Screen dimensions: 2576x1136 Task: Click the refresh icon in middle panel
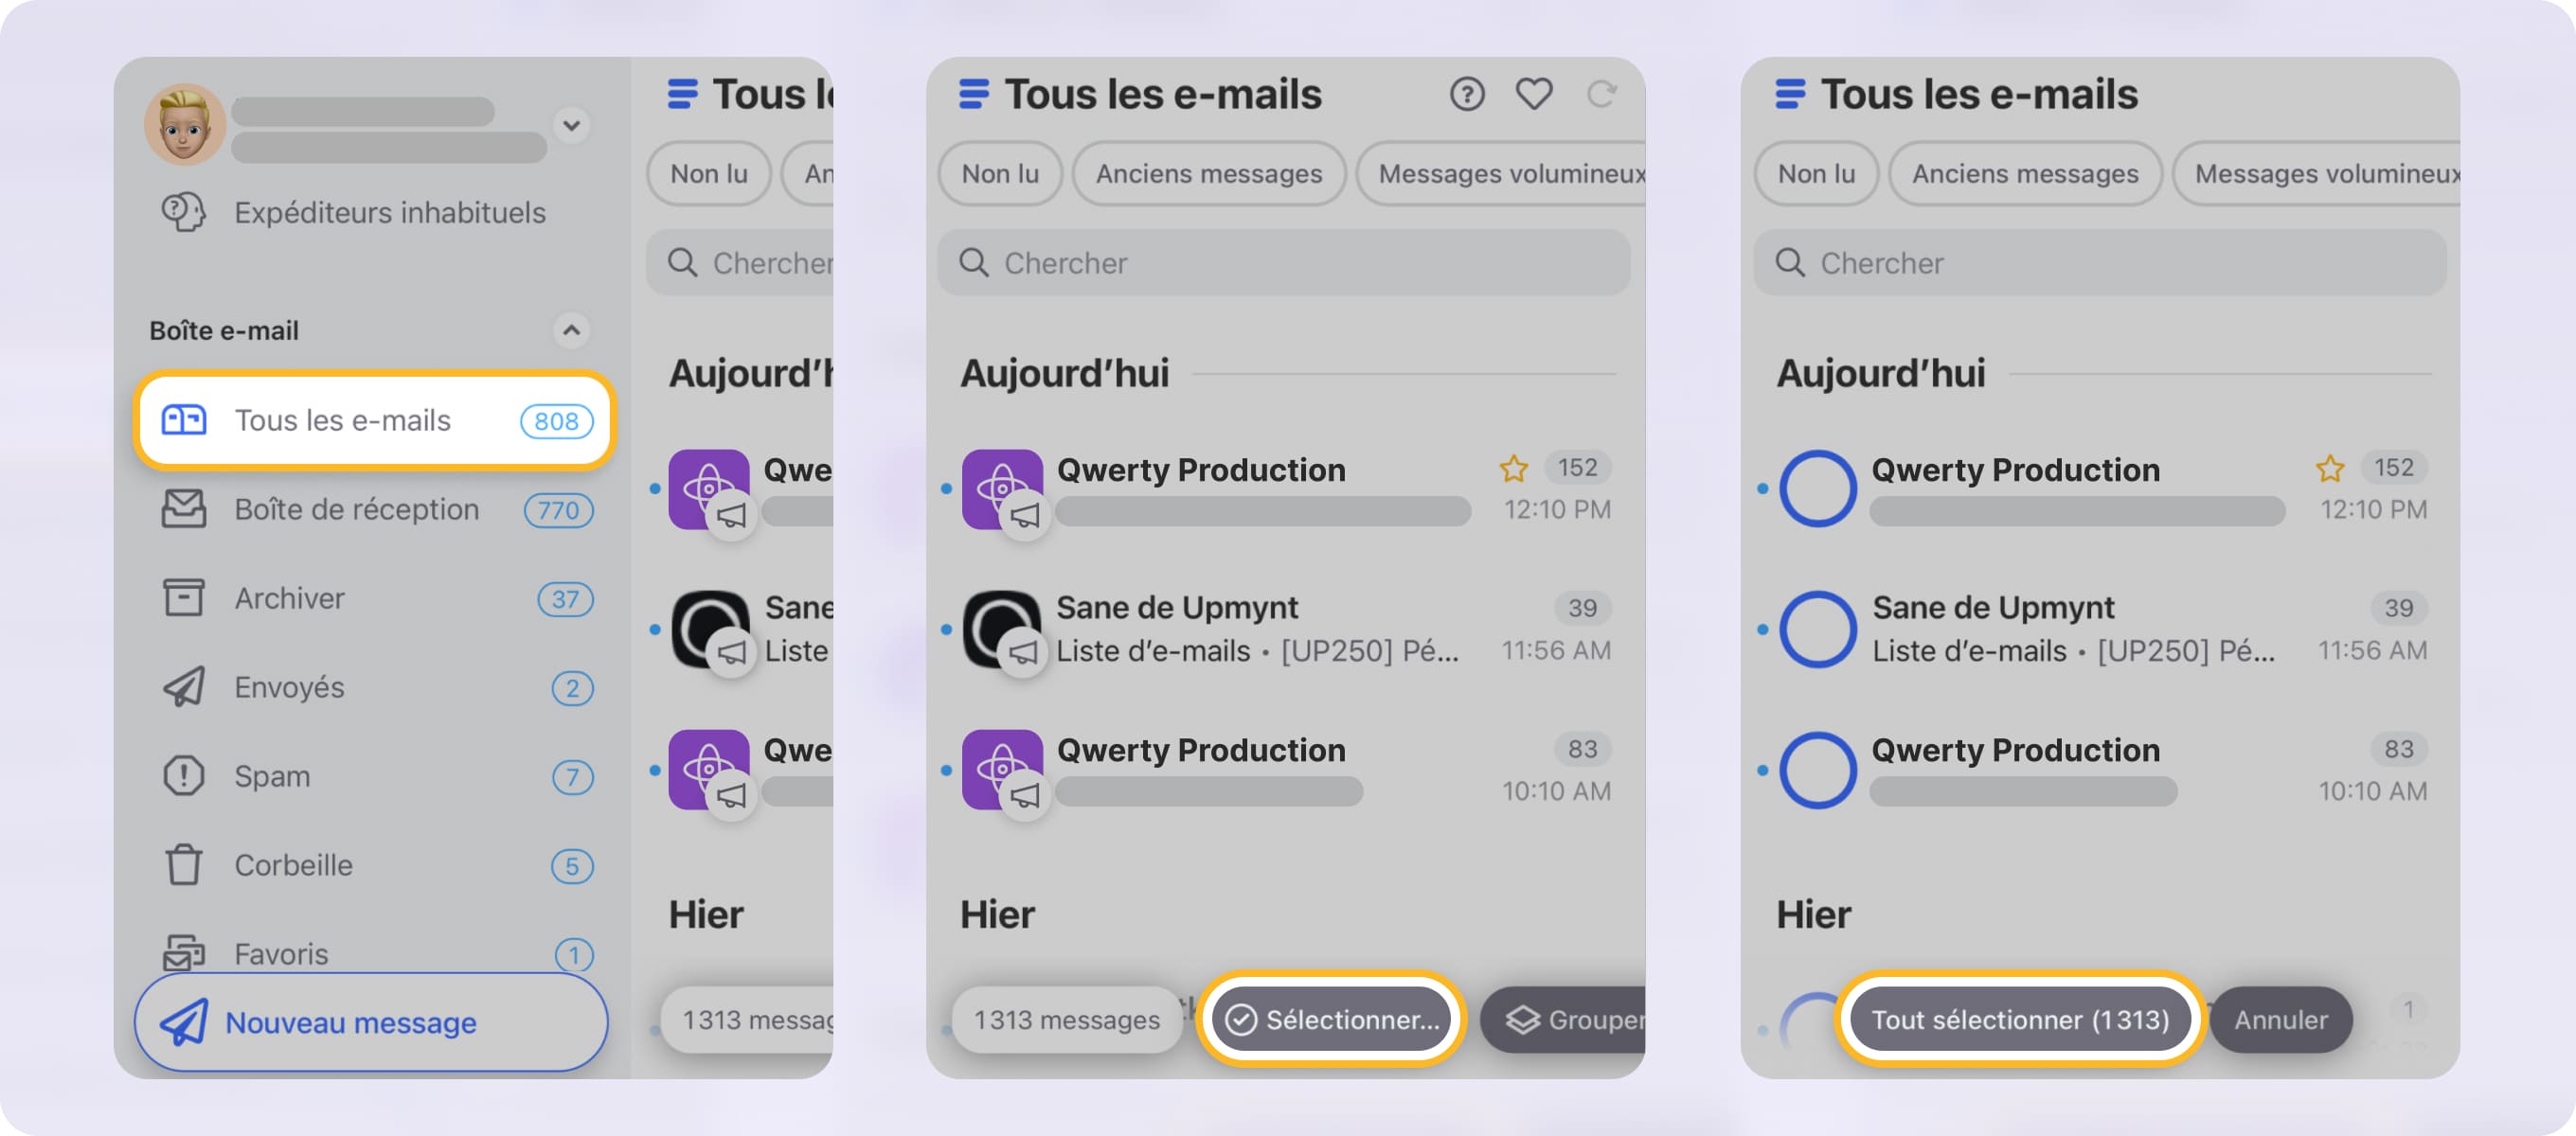click(x=1603, y=94)
